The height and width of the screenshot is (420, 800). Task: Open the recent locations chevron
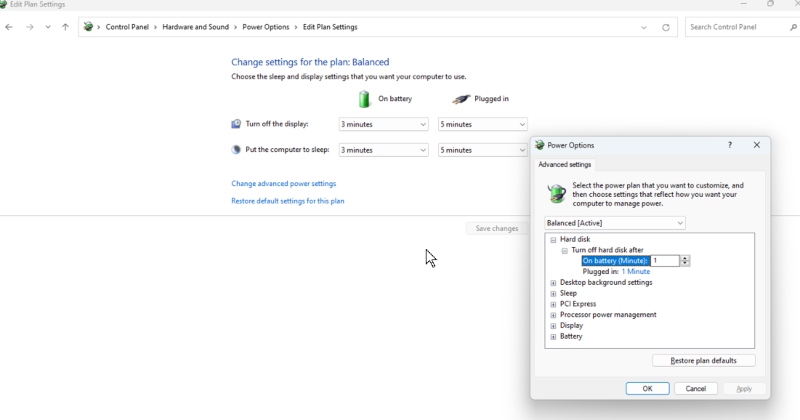pyautogui.click(x=48, y=27)
